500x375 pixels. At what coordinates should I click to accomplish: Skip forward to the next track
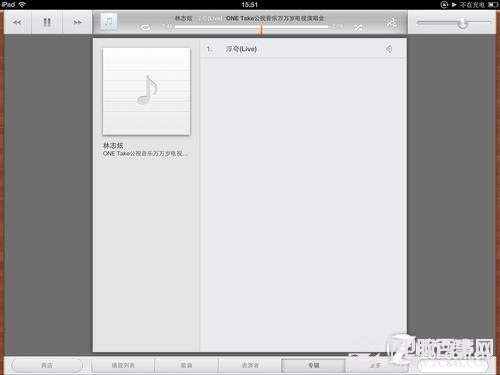point(77,22)
